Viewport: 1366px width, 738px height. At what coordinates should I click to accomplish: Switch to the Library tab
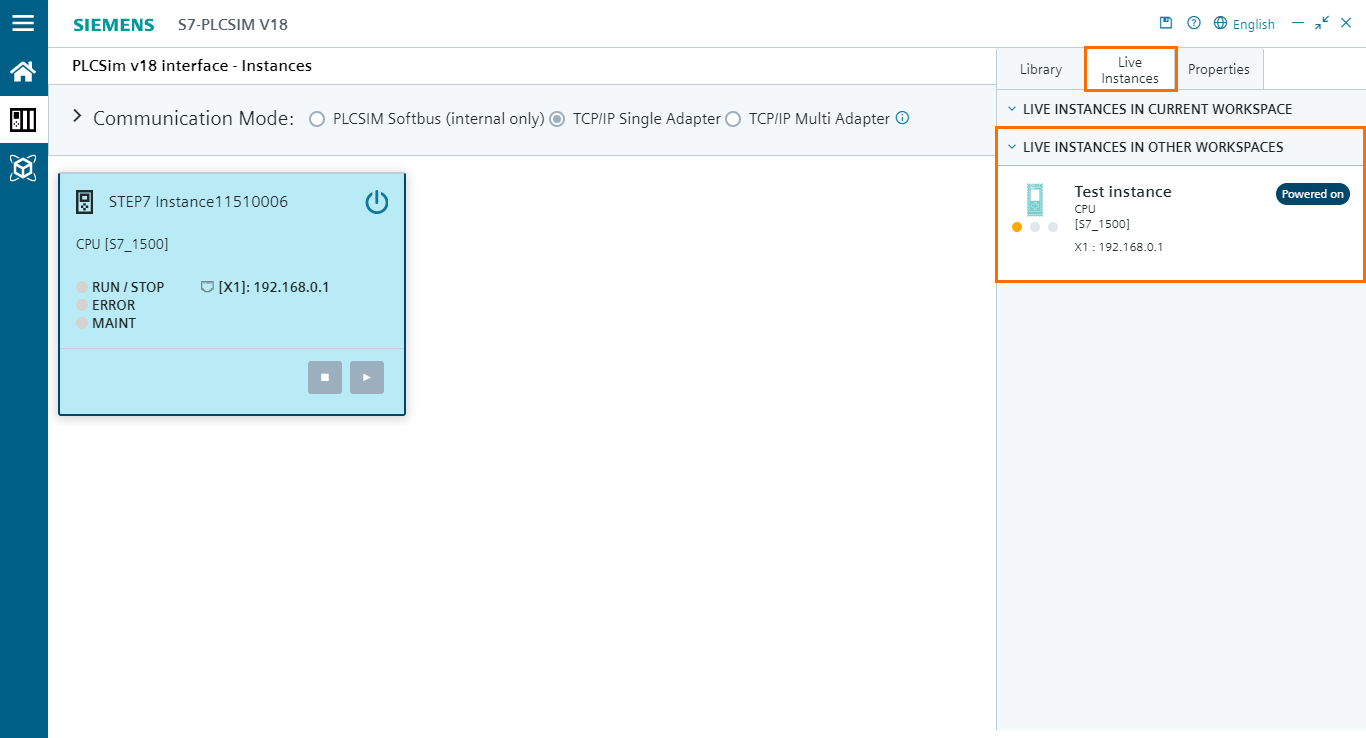click(x=1040, y=68)
